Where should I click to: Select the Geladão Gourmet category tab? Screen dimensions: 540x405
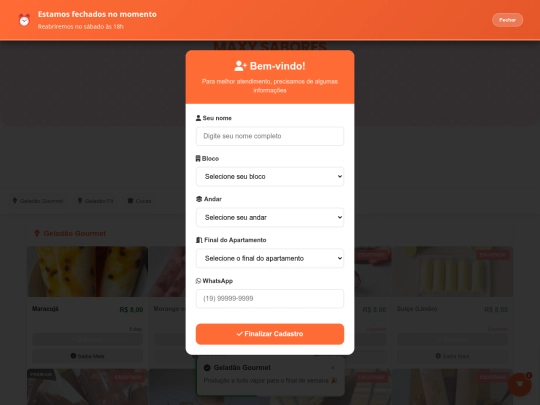pos(38,201)
